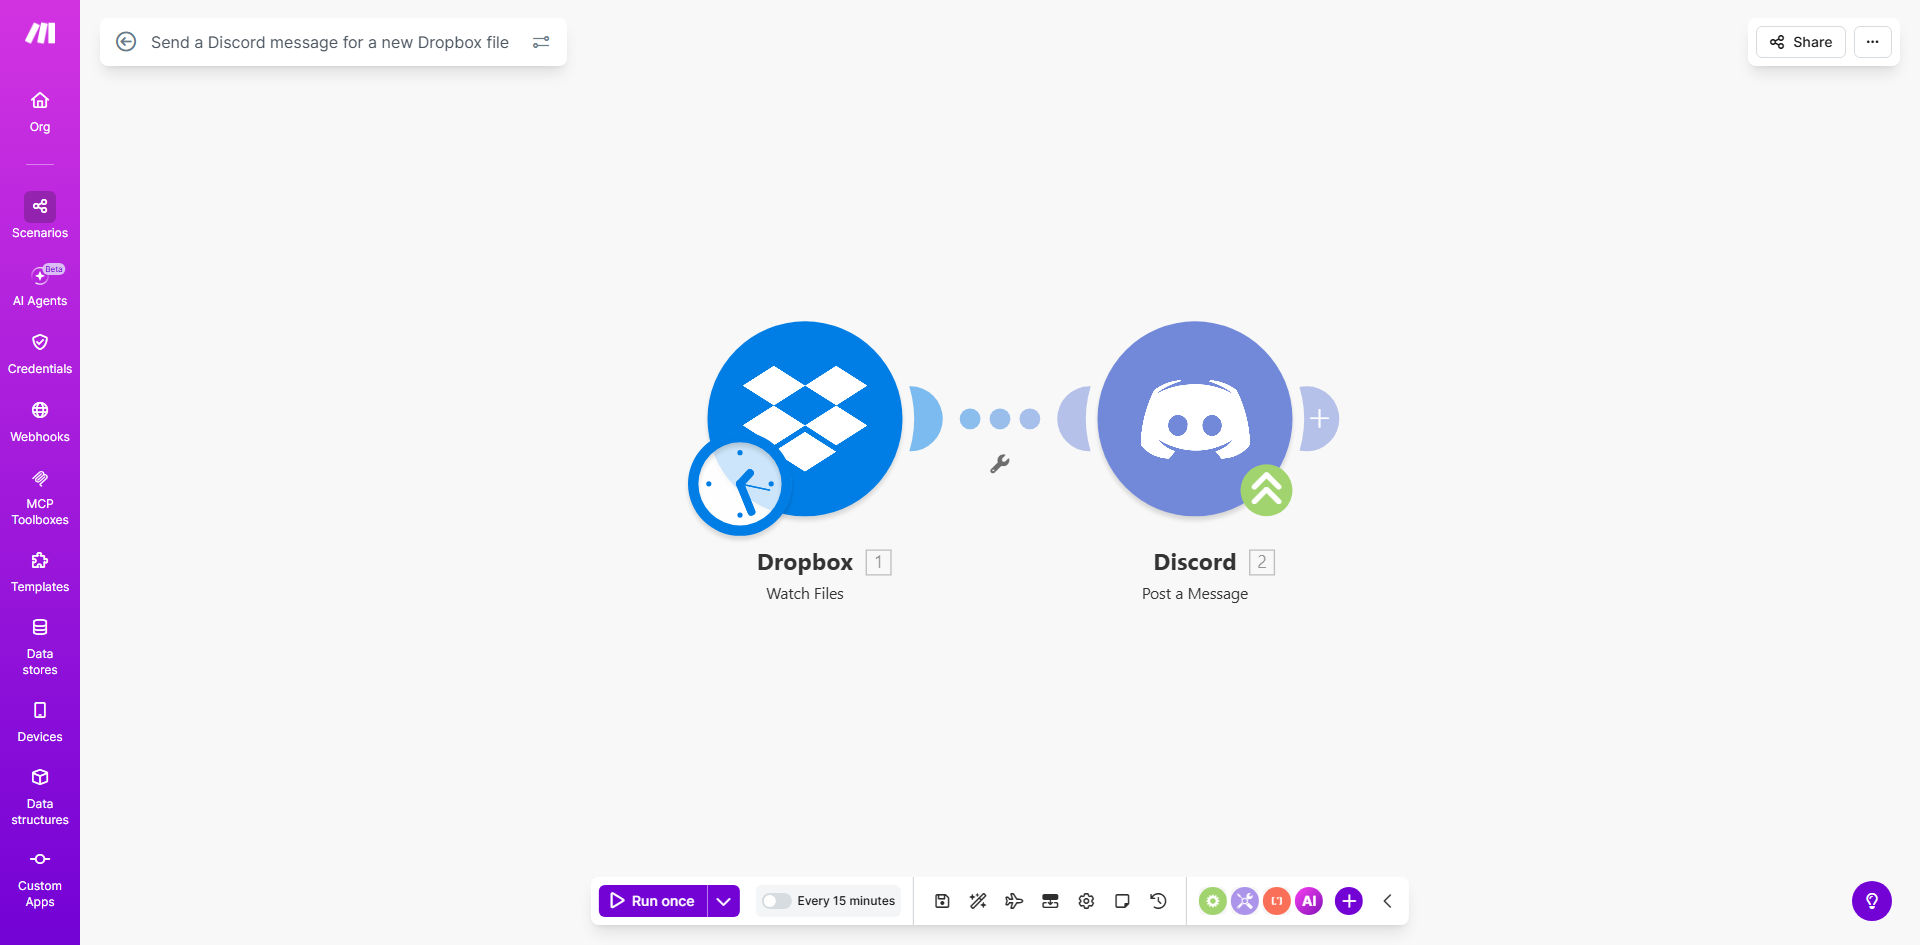Click the green flow control tools icon
The height and width of the screenshot is (945, 1920).
pyautogui.click(x=1212, y=901)
